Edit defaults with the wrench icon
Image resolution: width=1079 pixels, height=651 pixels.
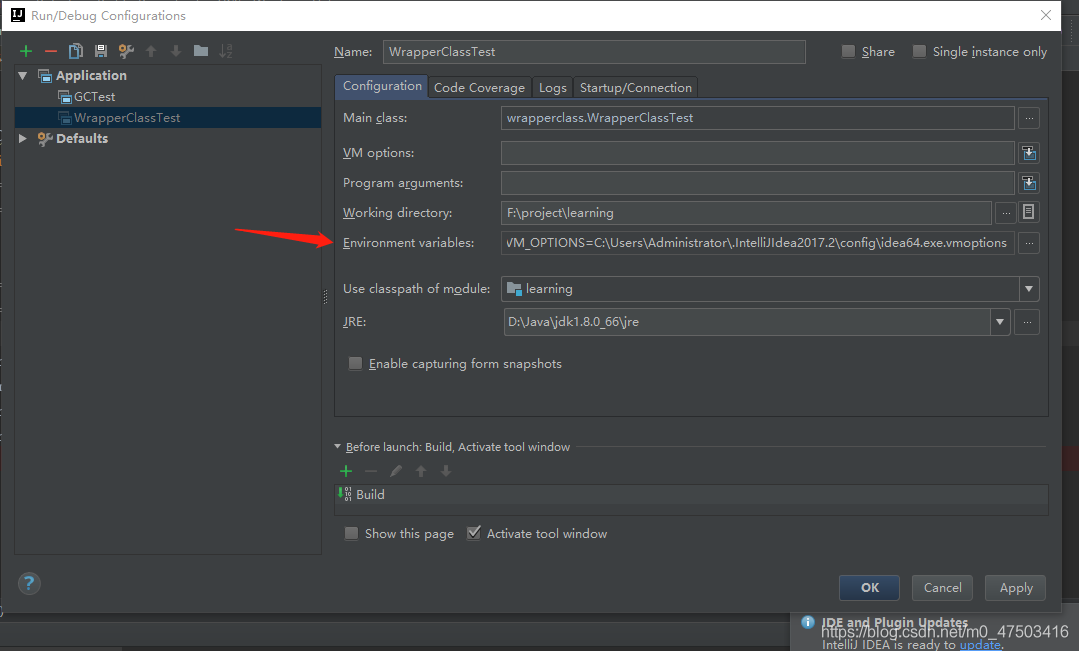pyautogui.click(x=126, y=51)
